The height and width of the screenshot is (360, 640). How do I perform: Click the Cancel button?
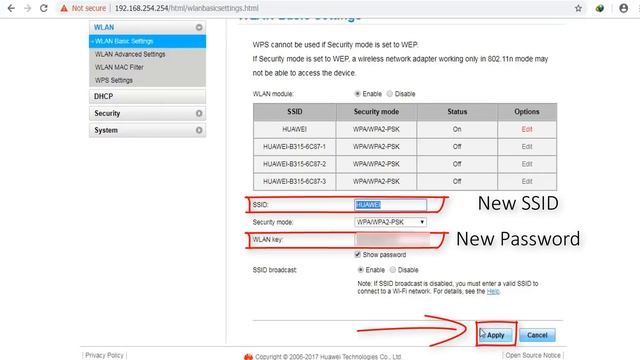537,335
